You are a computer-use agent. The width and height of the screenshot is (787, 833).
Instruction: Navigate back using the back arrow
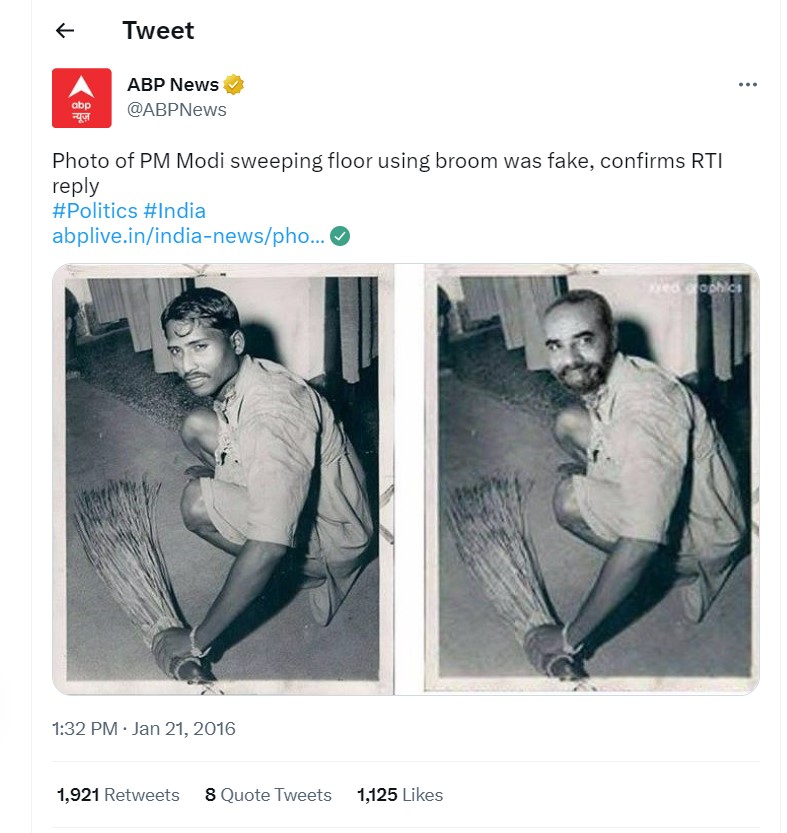[x=65, y=30]
